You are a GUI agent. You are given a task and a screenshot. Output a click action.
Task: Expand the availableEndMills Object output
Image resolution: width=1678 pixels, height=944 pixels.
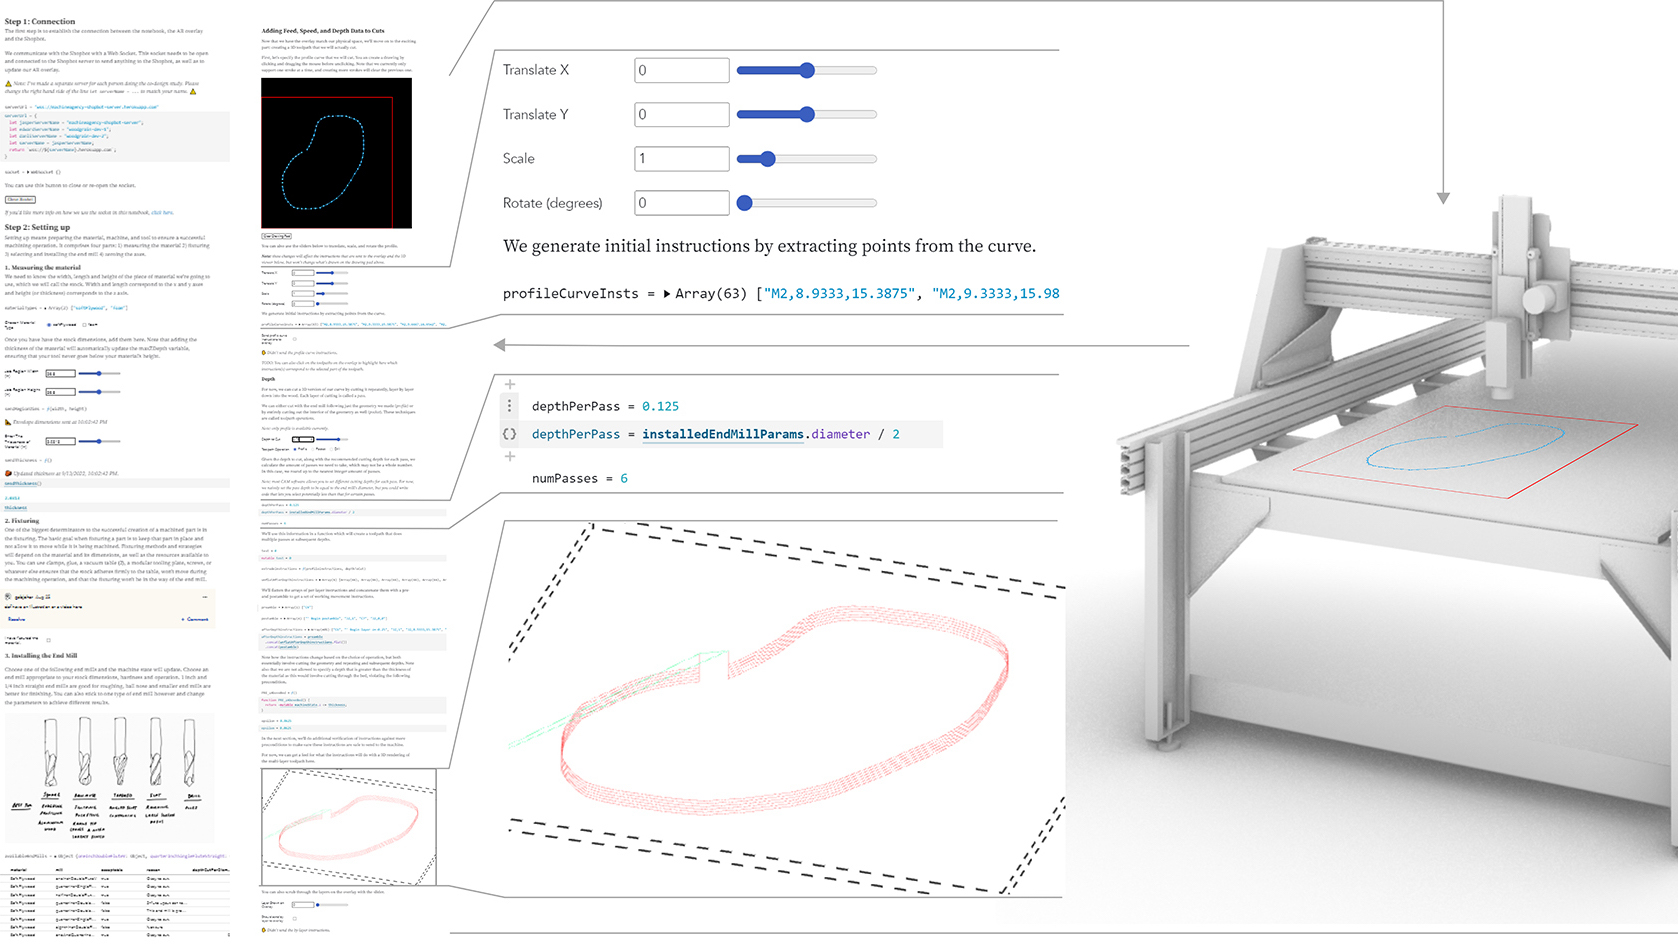(x=56, y=856)
